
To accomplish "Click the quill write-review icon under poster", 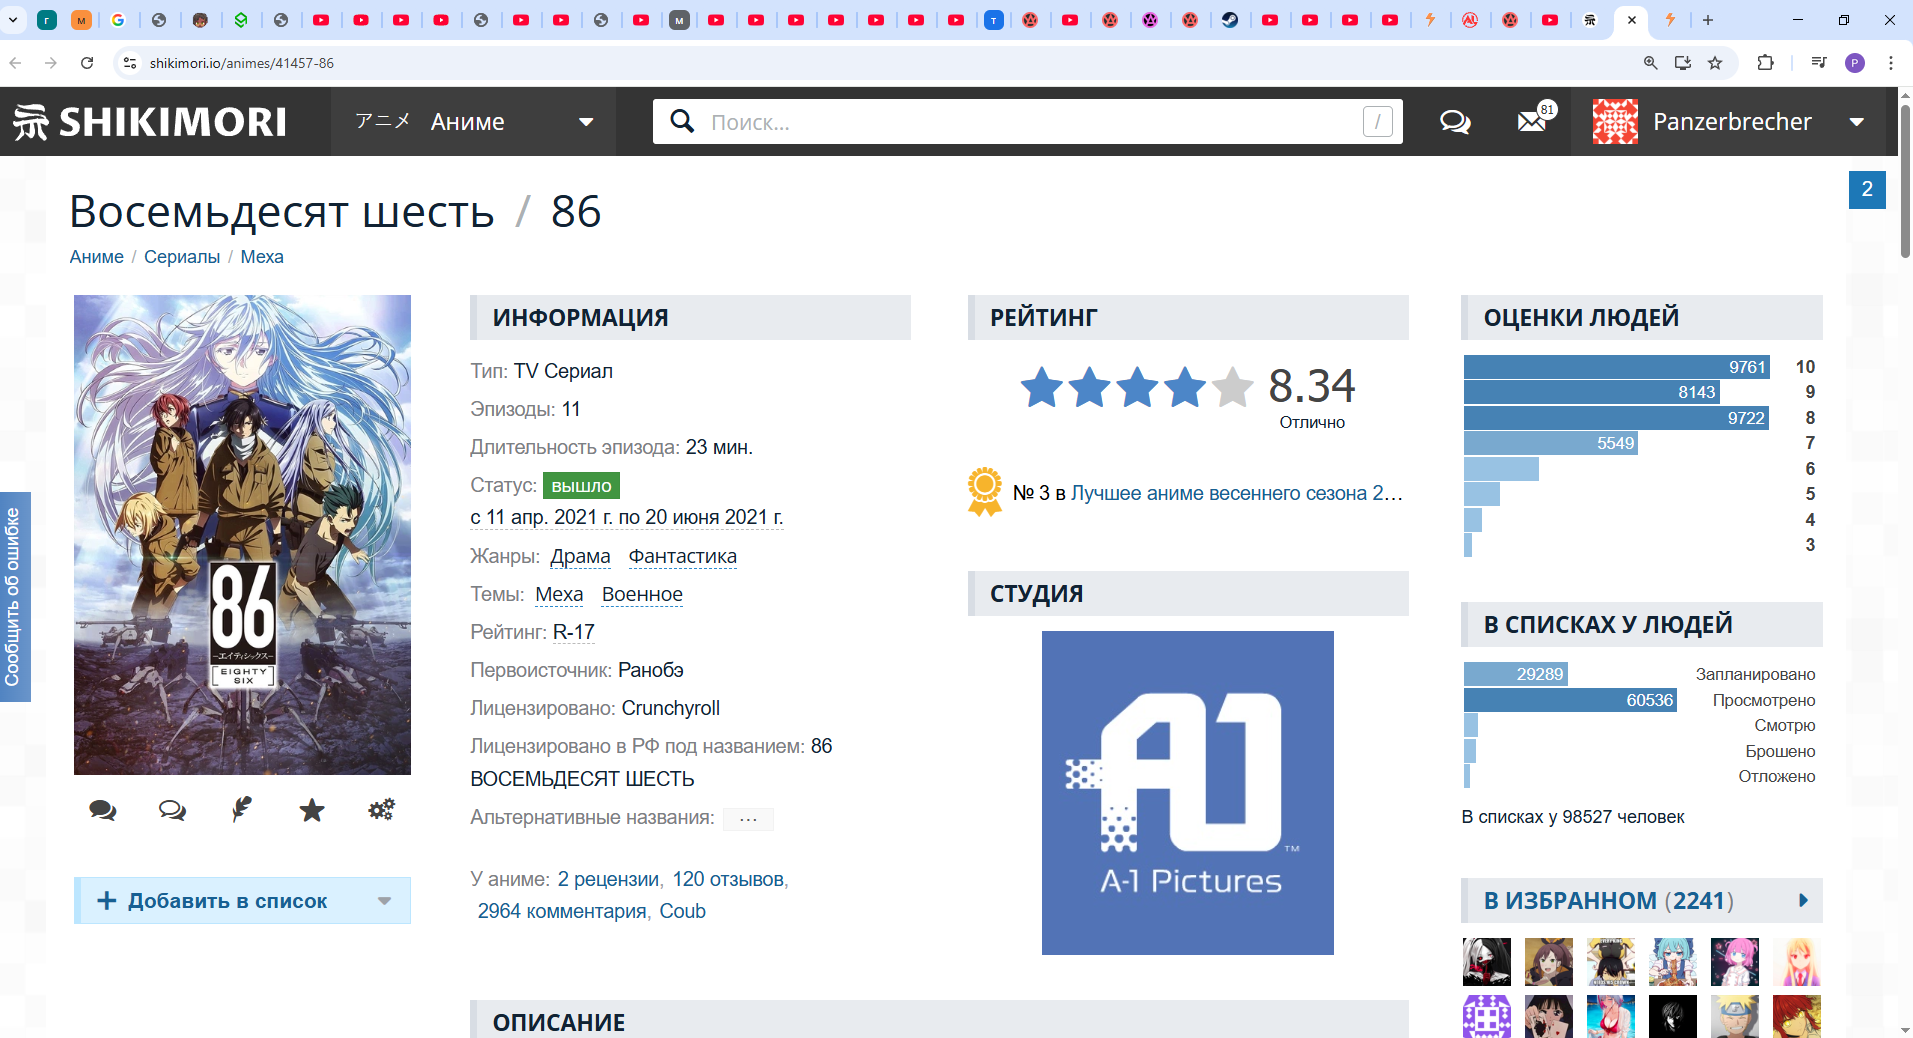I will click(242, 809).
